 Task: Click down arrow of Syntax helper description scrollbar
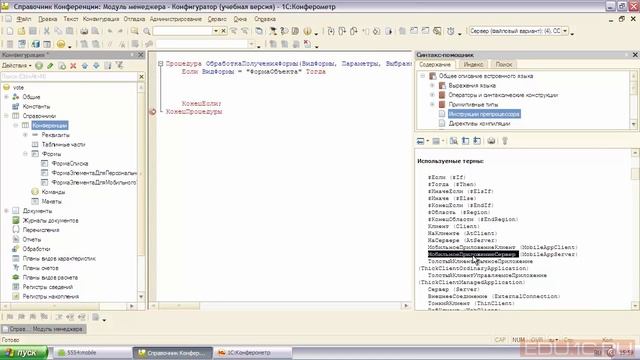635,306
